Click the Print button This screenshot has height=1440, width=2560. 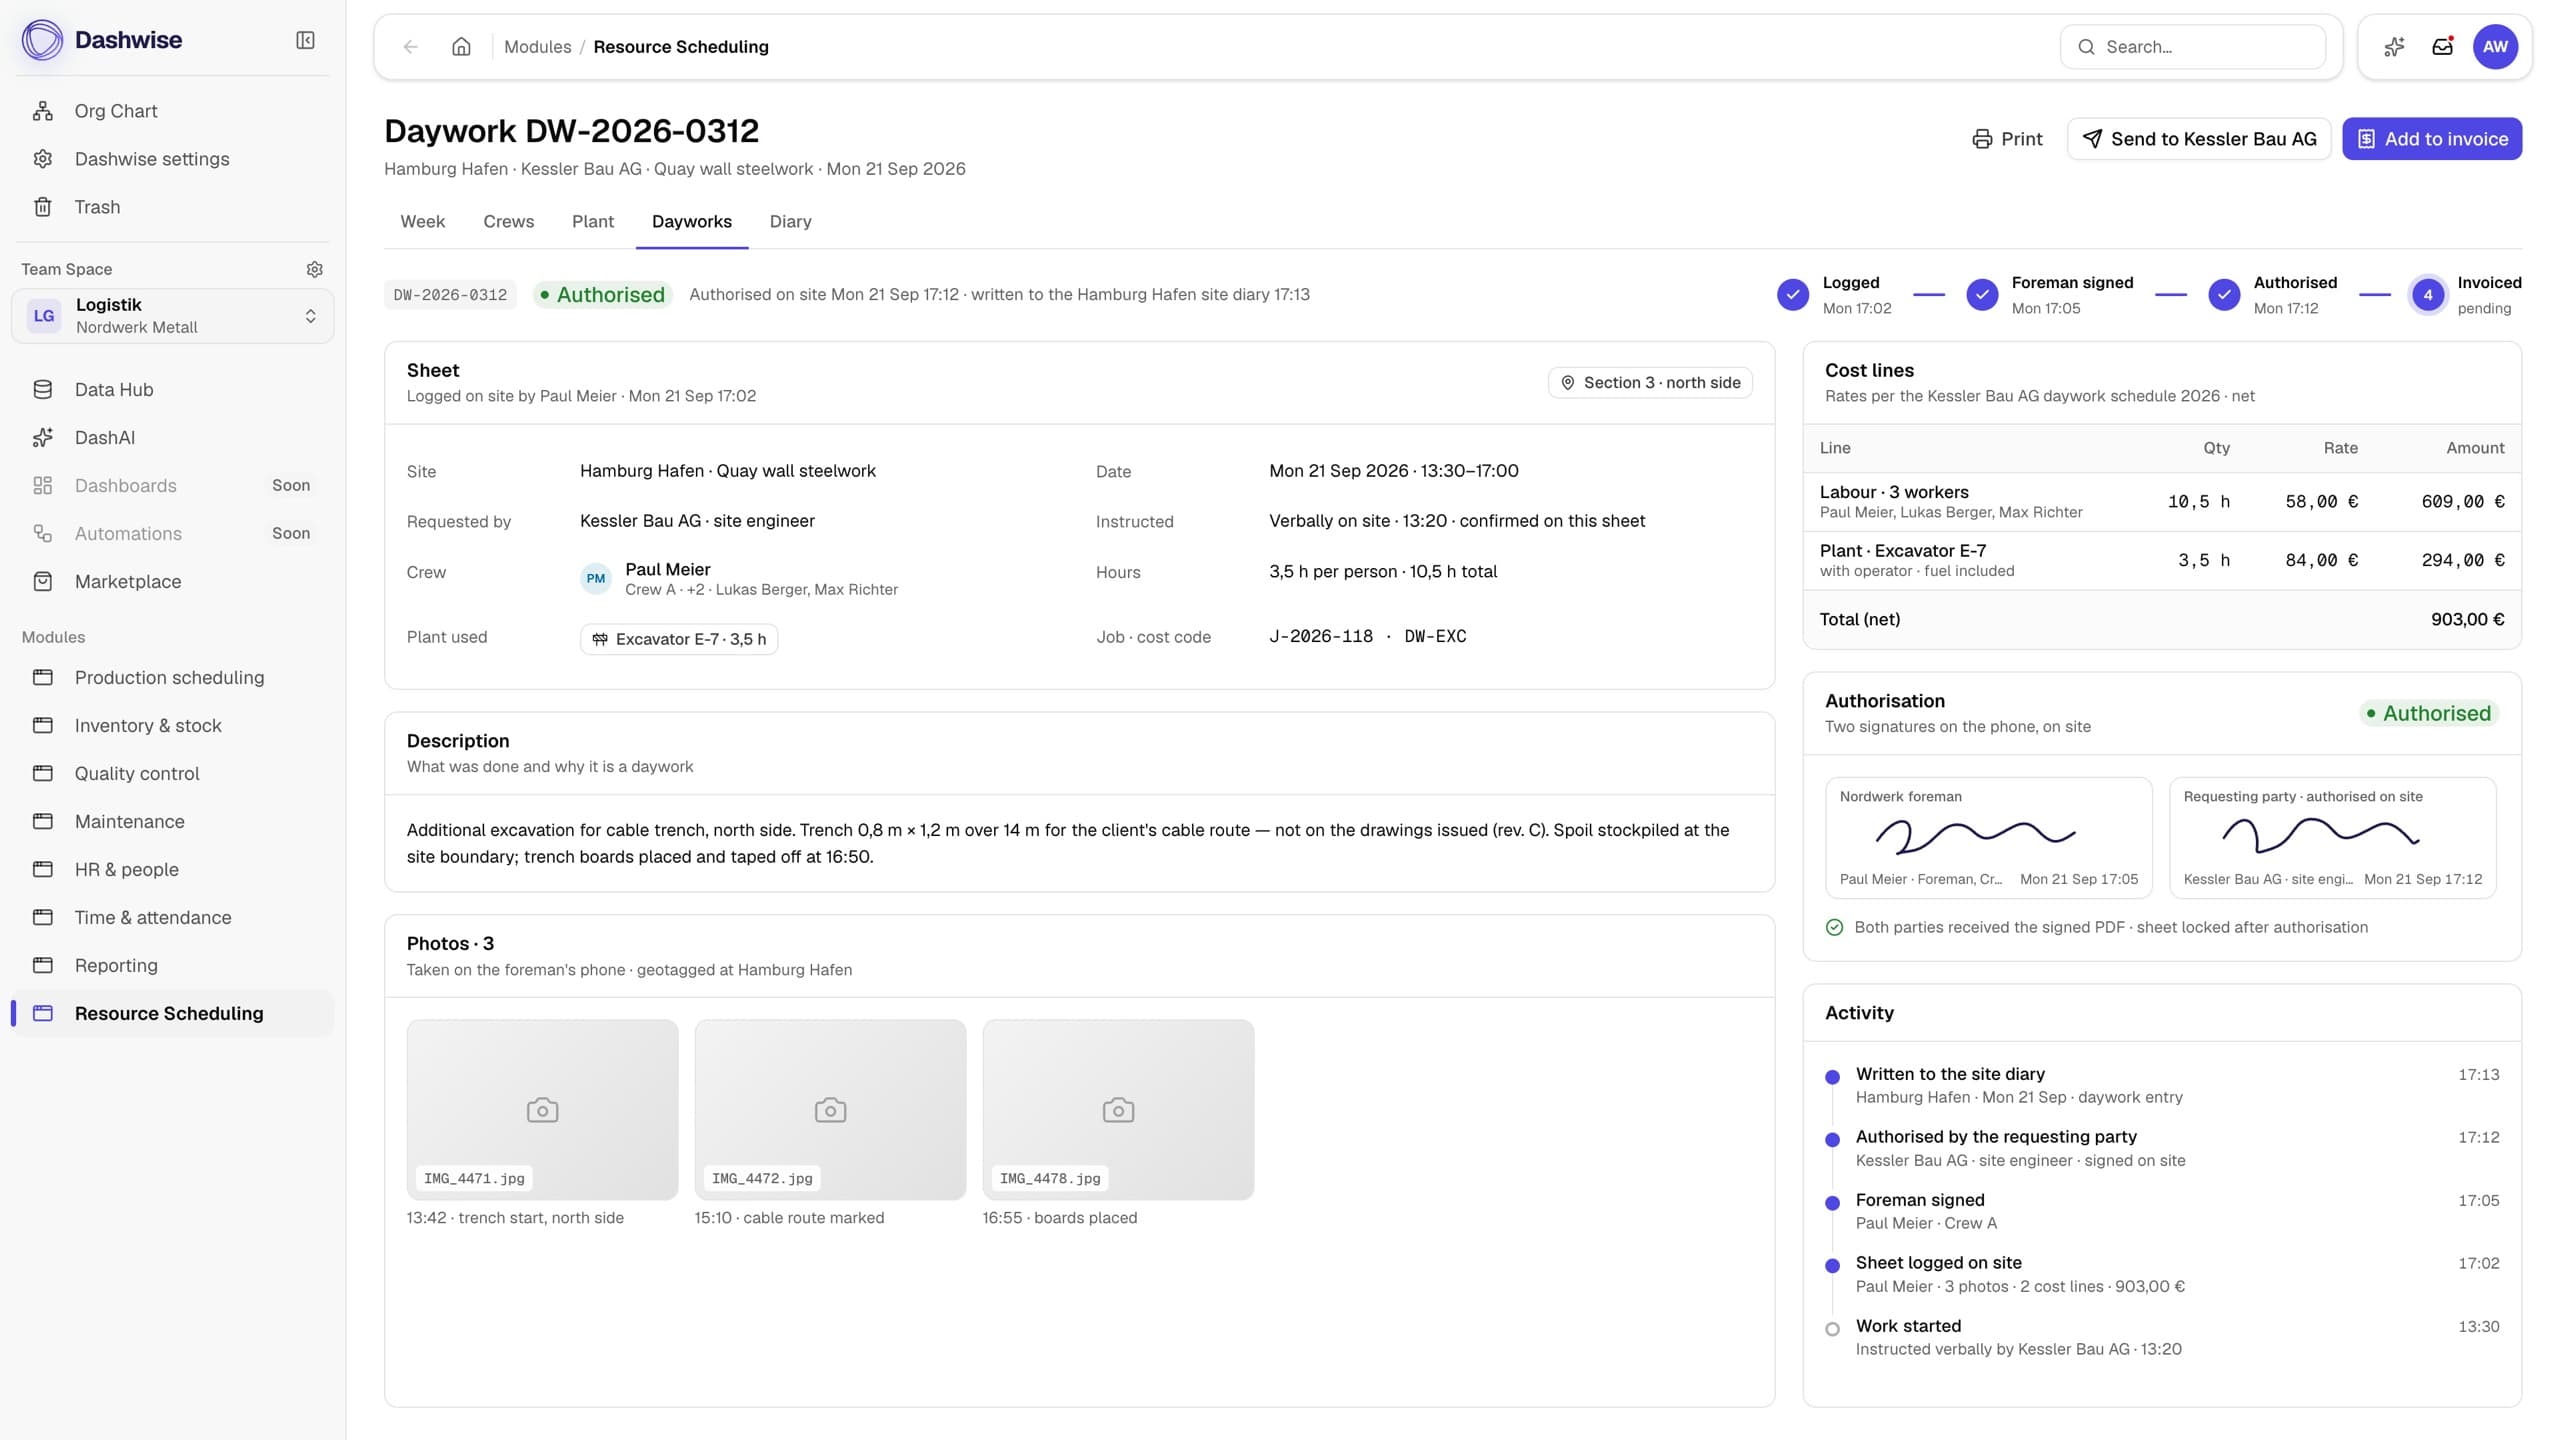2006,139
